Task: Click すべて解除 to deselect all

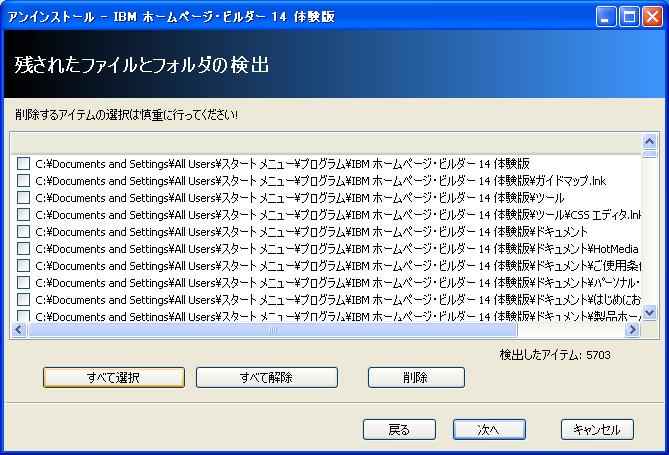Action: tap(267, 377)
